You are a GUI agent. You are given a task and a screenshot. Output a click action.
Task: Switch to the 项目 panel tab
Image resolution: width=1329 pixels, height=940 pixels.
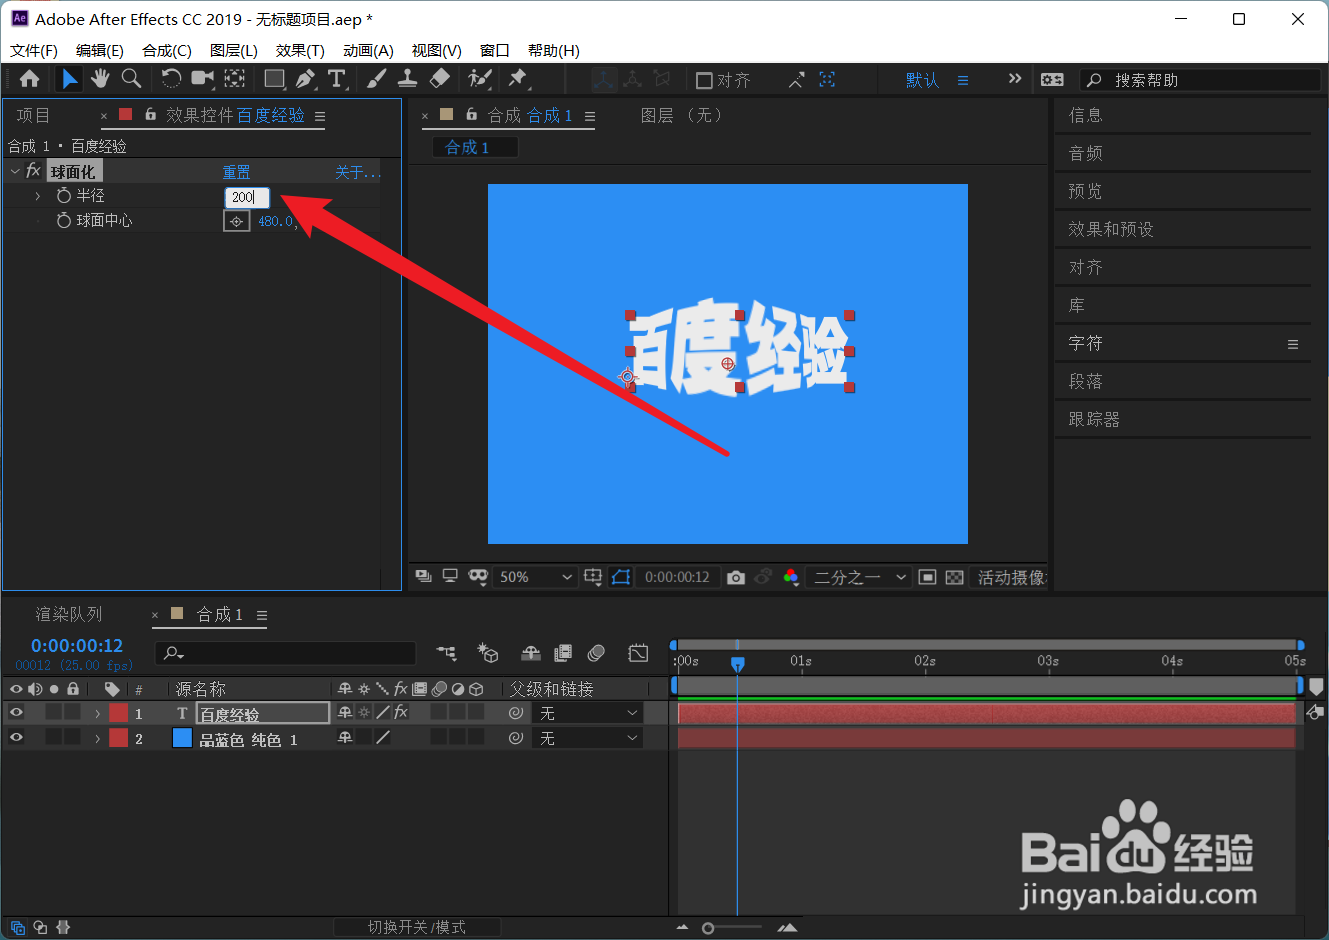[x=33, y=115]
